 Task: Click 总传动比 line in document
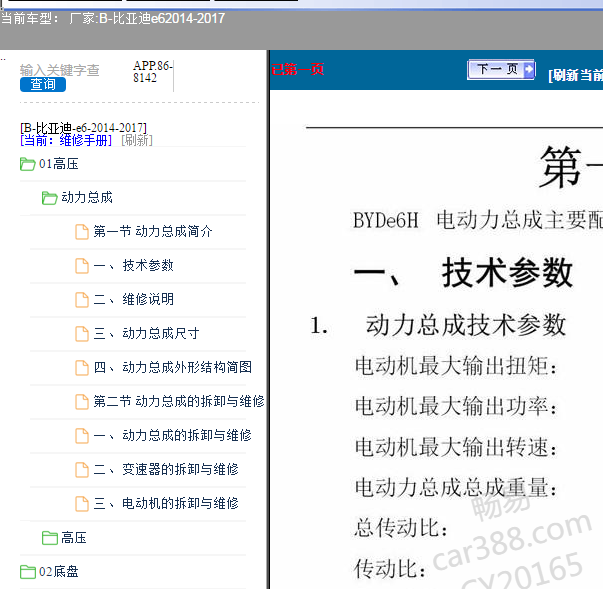(401, 527)
